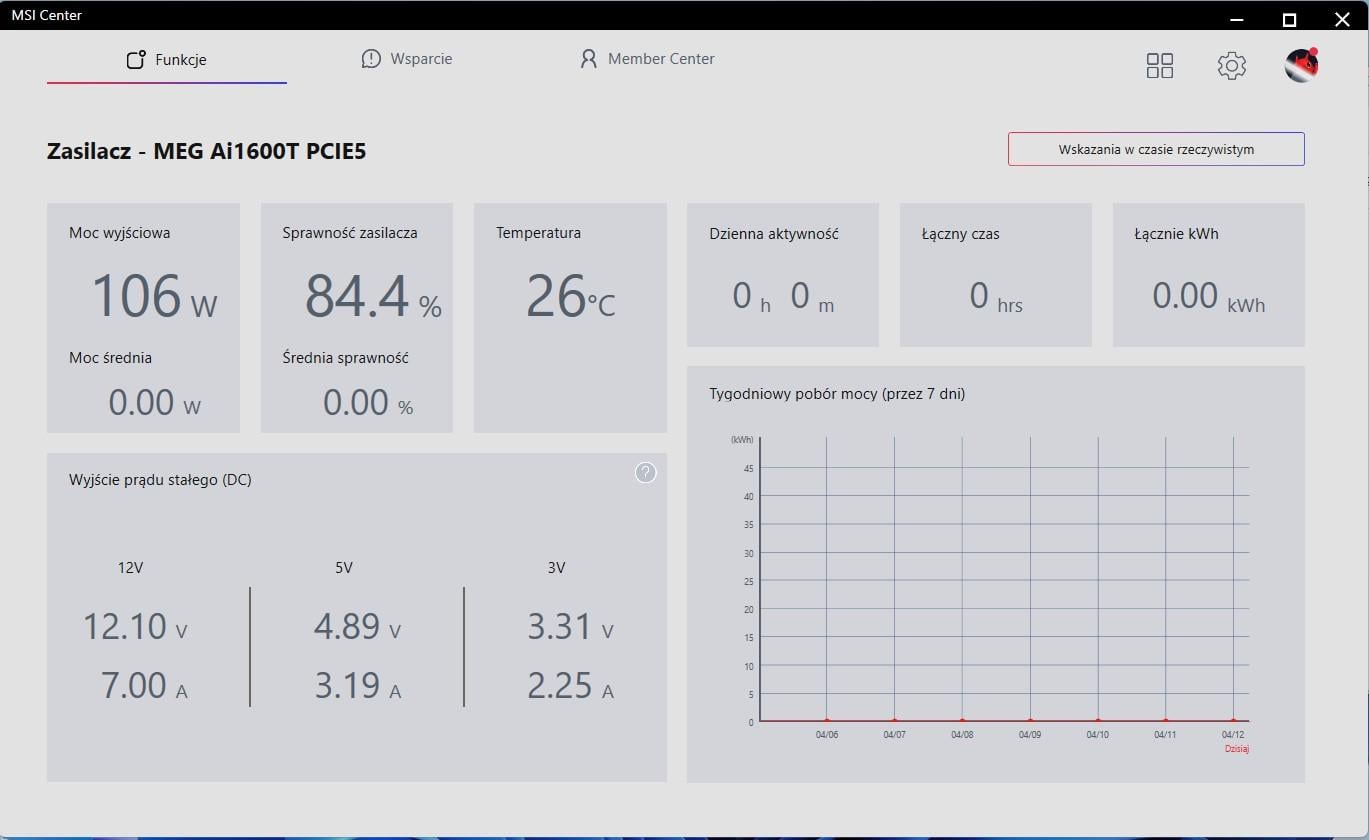Click the 04/06 data point on chart
Viewport: 1369px width, 840px height.
tap(826, 720)
